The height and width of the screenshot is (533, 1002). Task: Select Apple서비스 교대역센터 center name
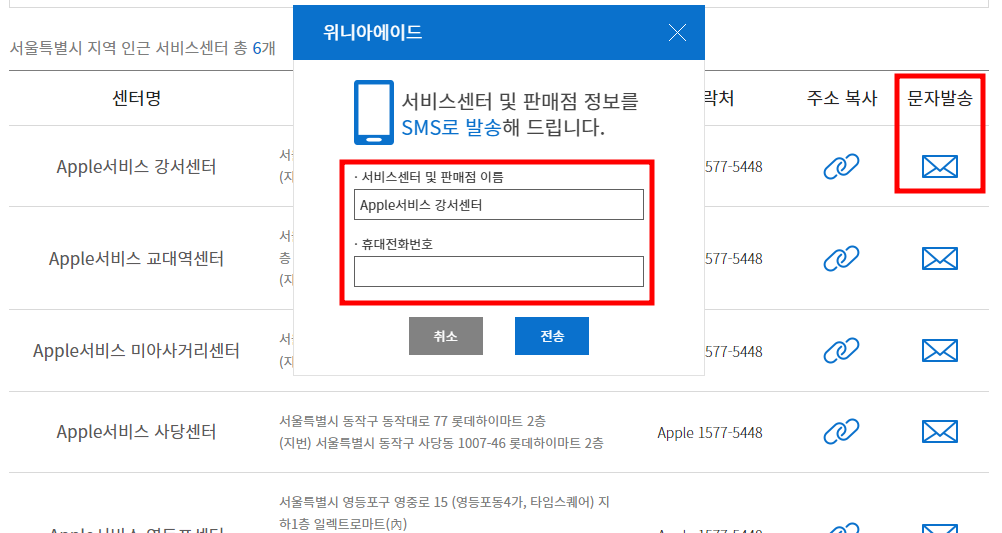(x=136, y=259)
